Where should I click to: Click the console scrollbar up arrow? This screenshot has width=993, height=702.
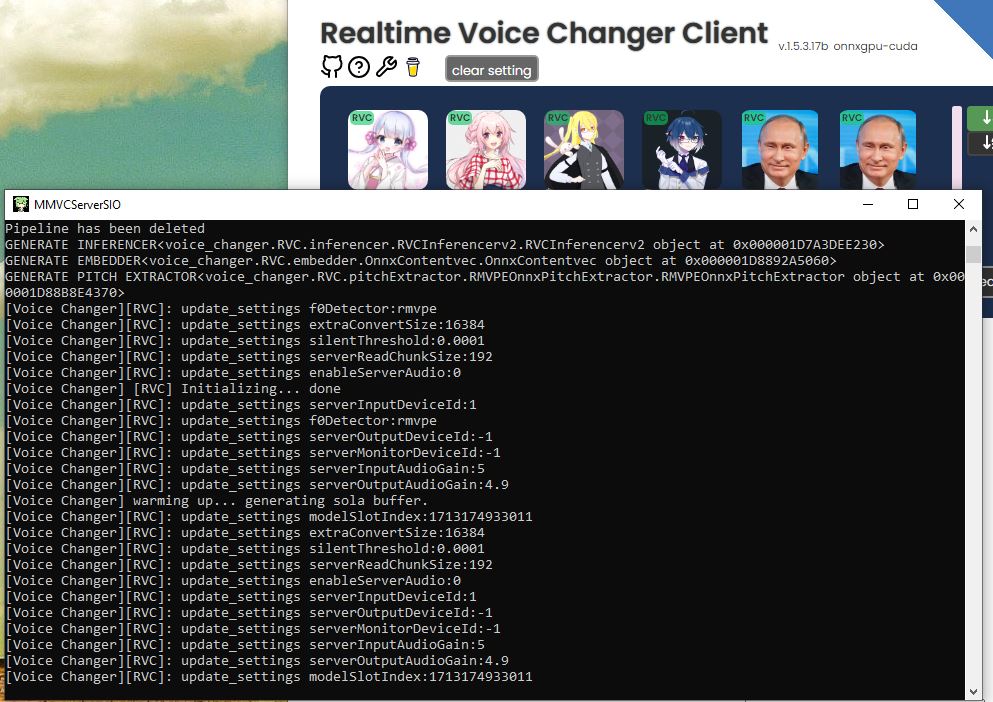click(973, 229)
